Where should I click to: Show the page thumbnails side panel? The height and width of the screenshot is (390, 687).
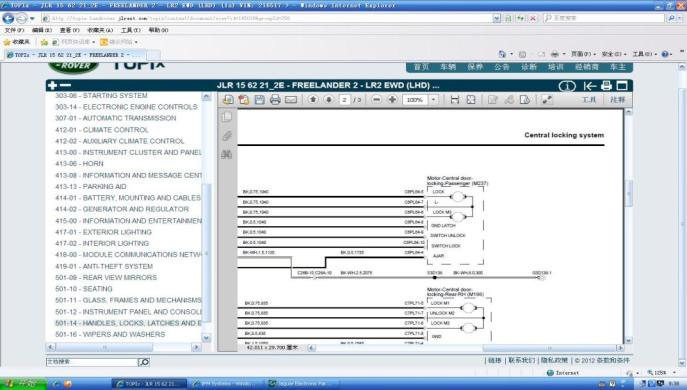tap(227, 117)
